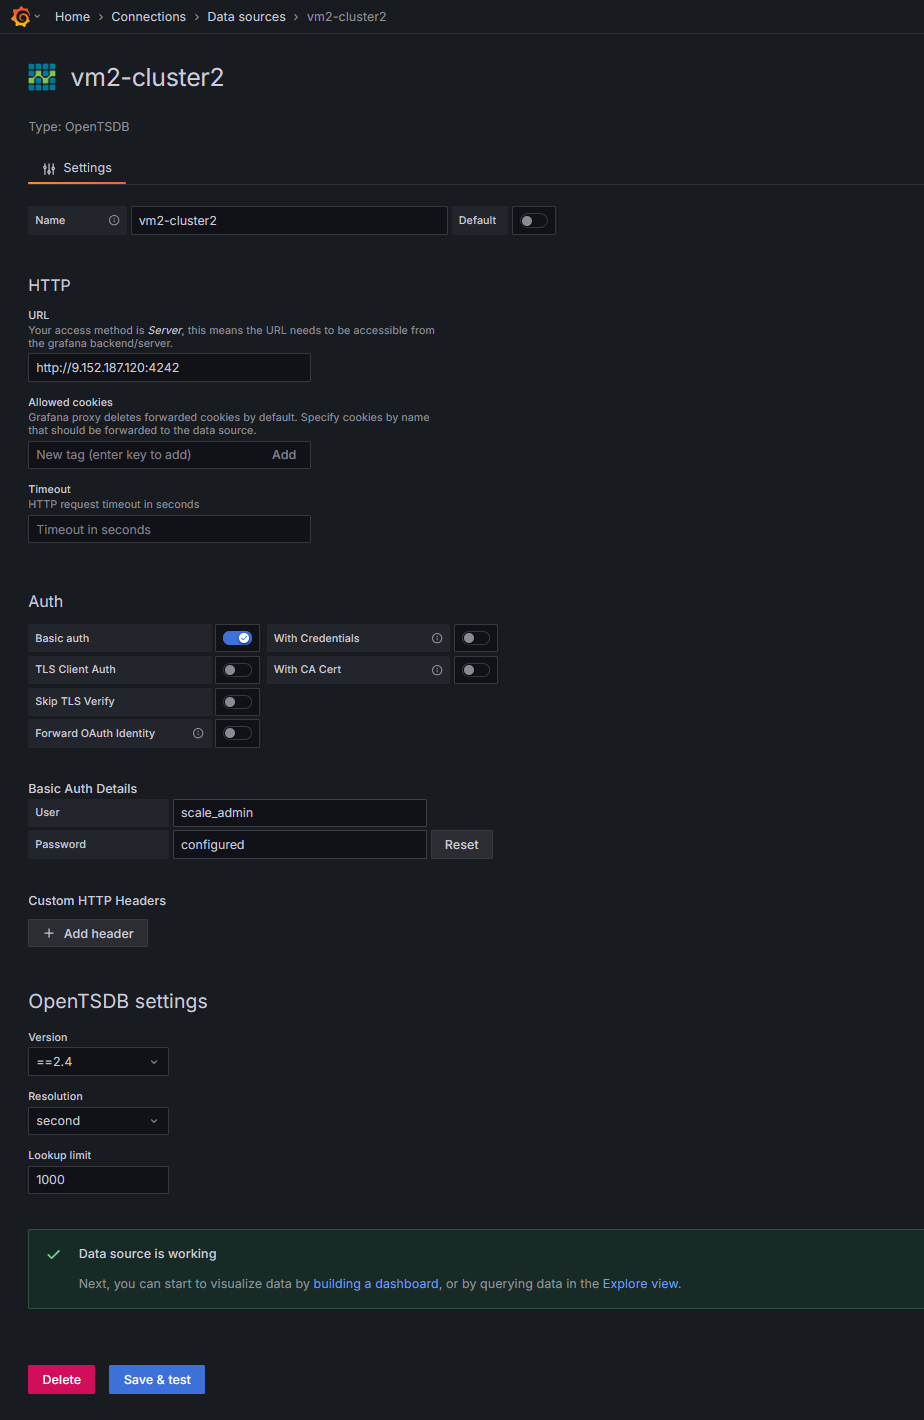The image size is (924, 1420).
Task: Click the sliders icon on the Settings tab
Action: pos(49,169)
